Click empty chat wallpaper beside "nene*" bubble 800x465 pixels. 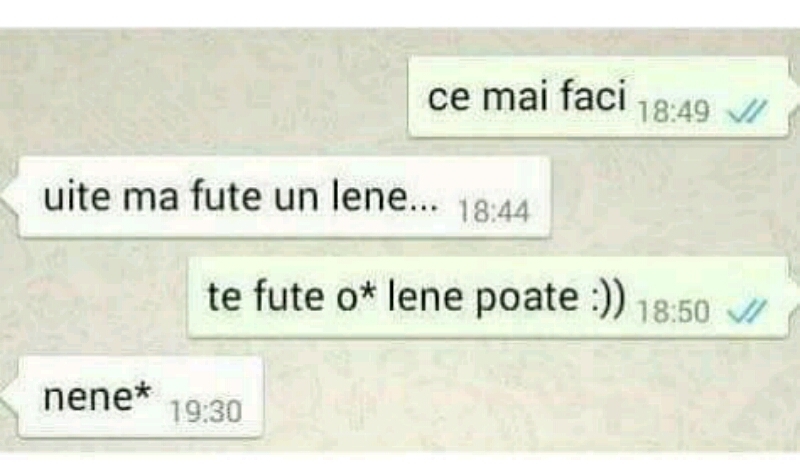tap(510, 398)
